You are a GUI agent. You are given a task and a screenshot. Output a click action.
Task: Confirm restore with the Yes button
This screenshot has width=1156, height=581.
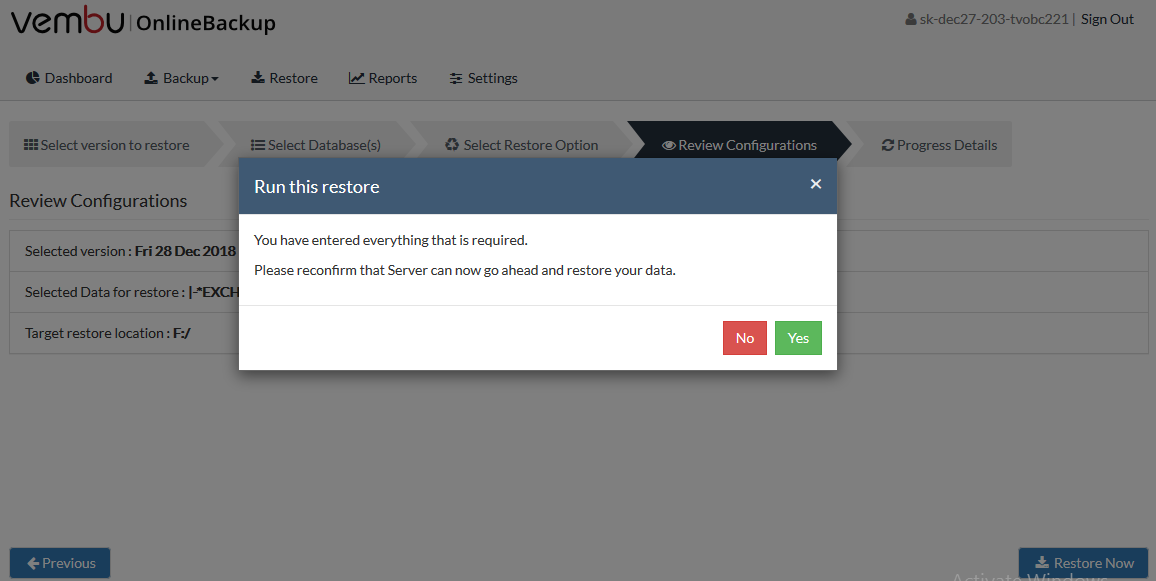click(x=798, y=338)
